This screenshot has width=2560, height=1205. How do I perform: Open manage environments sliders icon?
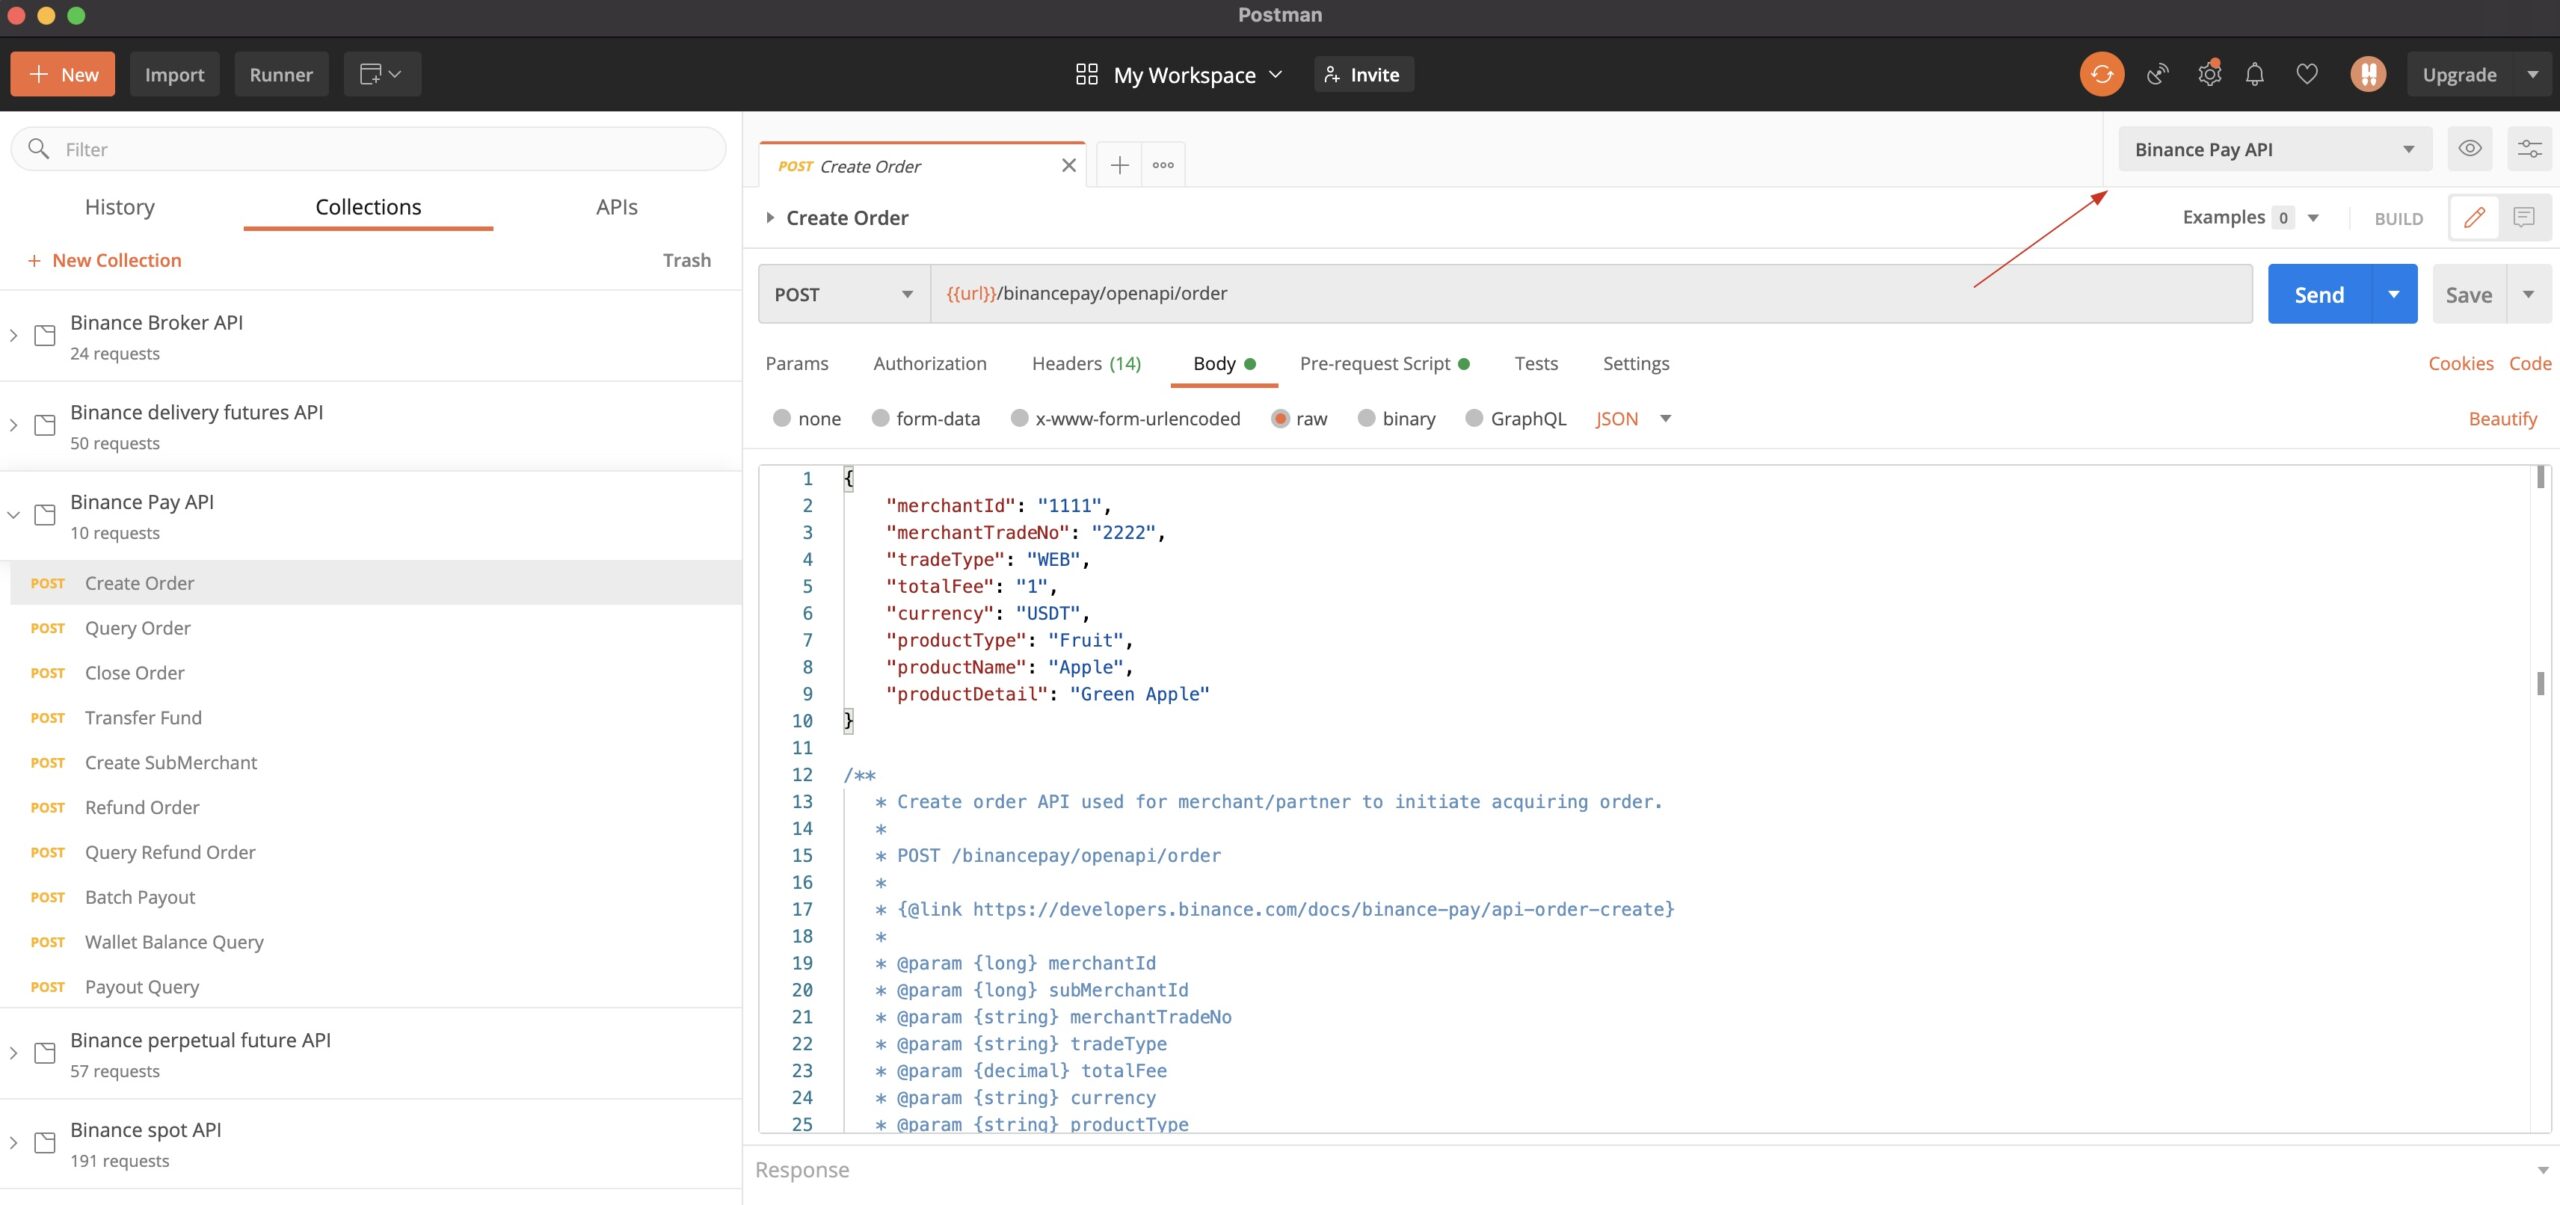point(2529,149)
